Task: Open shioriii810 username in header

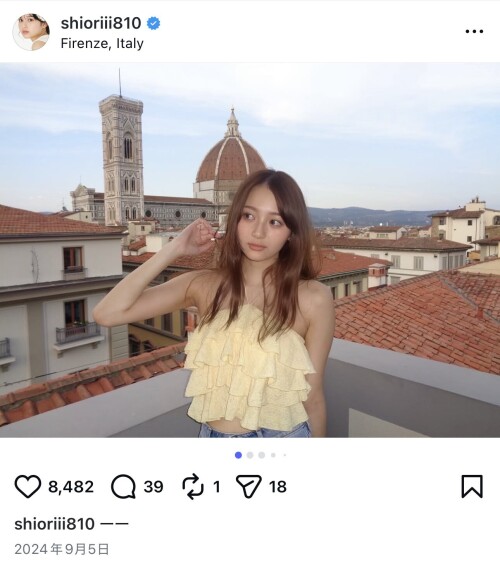Action: [x=101, y=23]
